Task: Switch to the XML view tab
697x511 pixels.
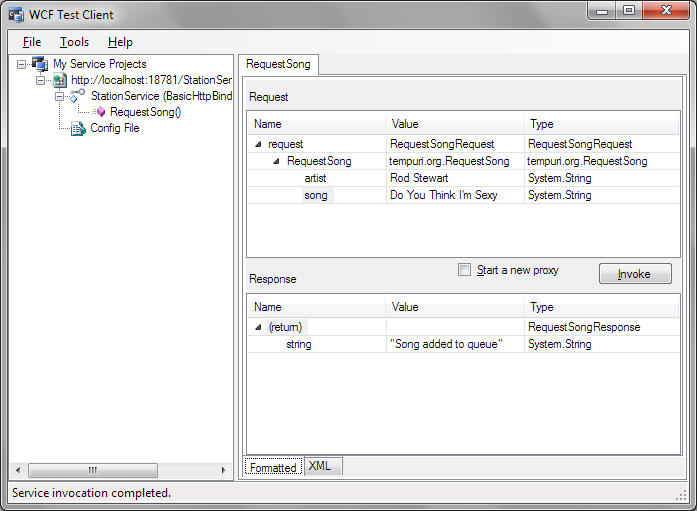Action: pos(323,466)
